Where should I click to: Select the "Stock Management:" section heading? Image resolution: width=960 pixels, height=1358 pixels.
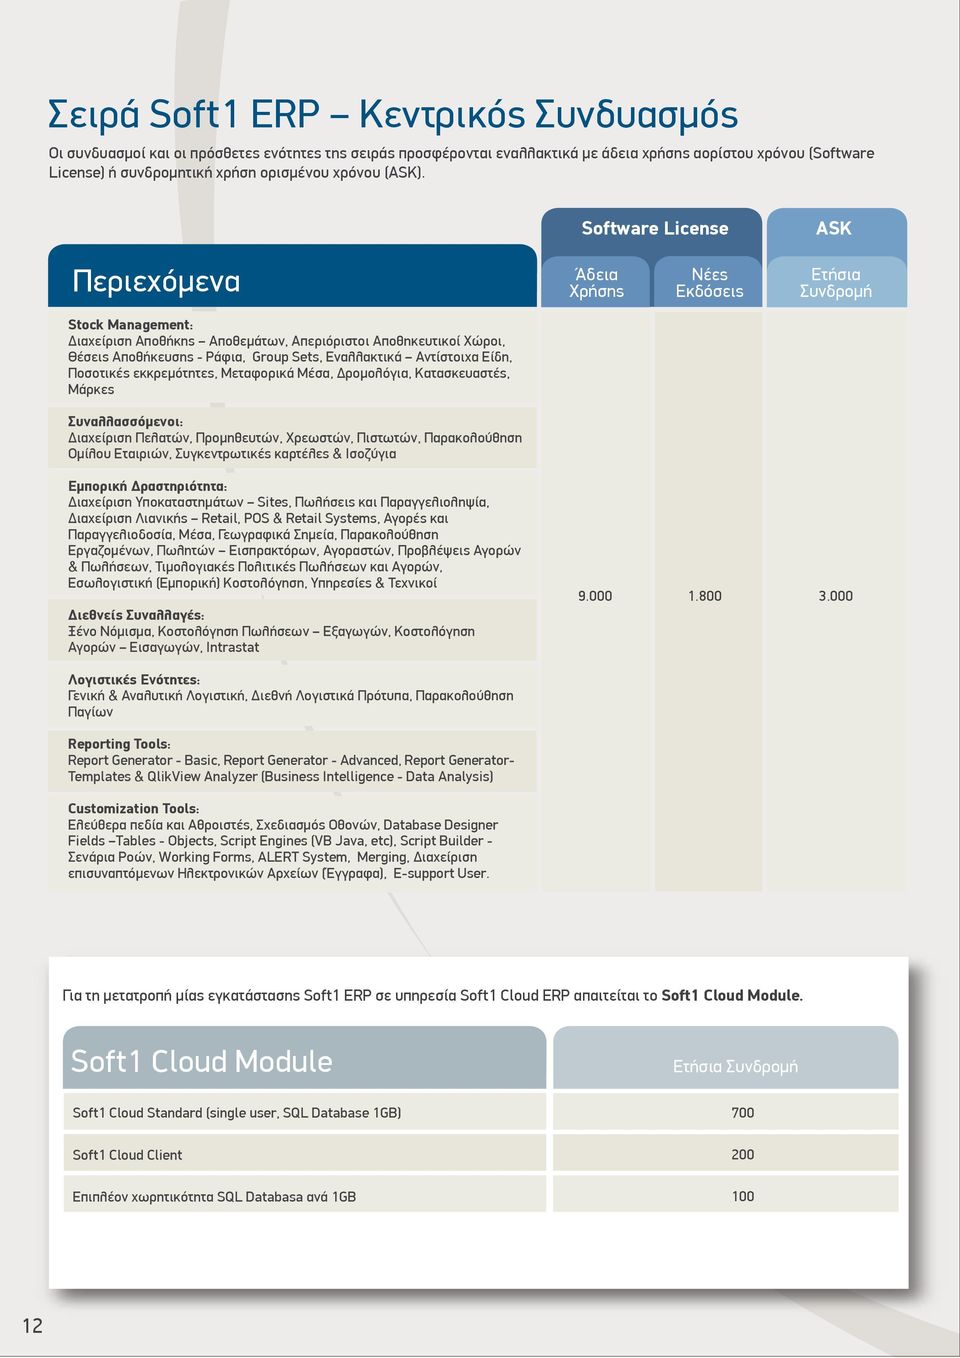click(130, 325)
